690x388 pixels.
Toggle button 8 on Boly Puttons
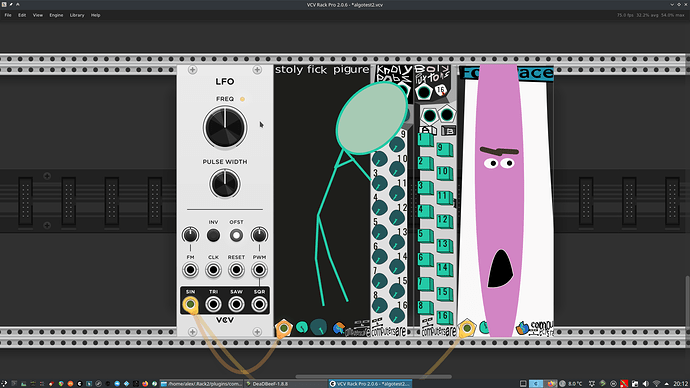(426, 307)
